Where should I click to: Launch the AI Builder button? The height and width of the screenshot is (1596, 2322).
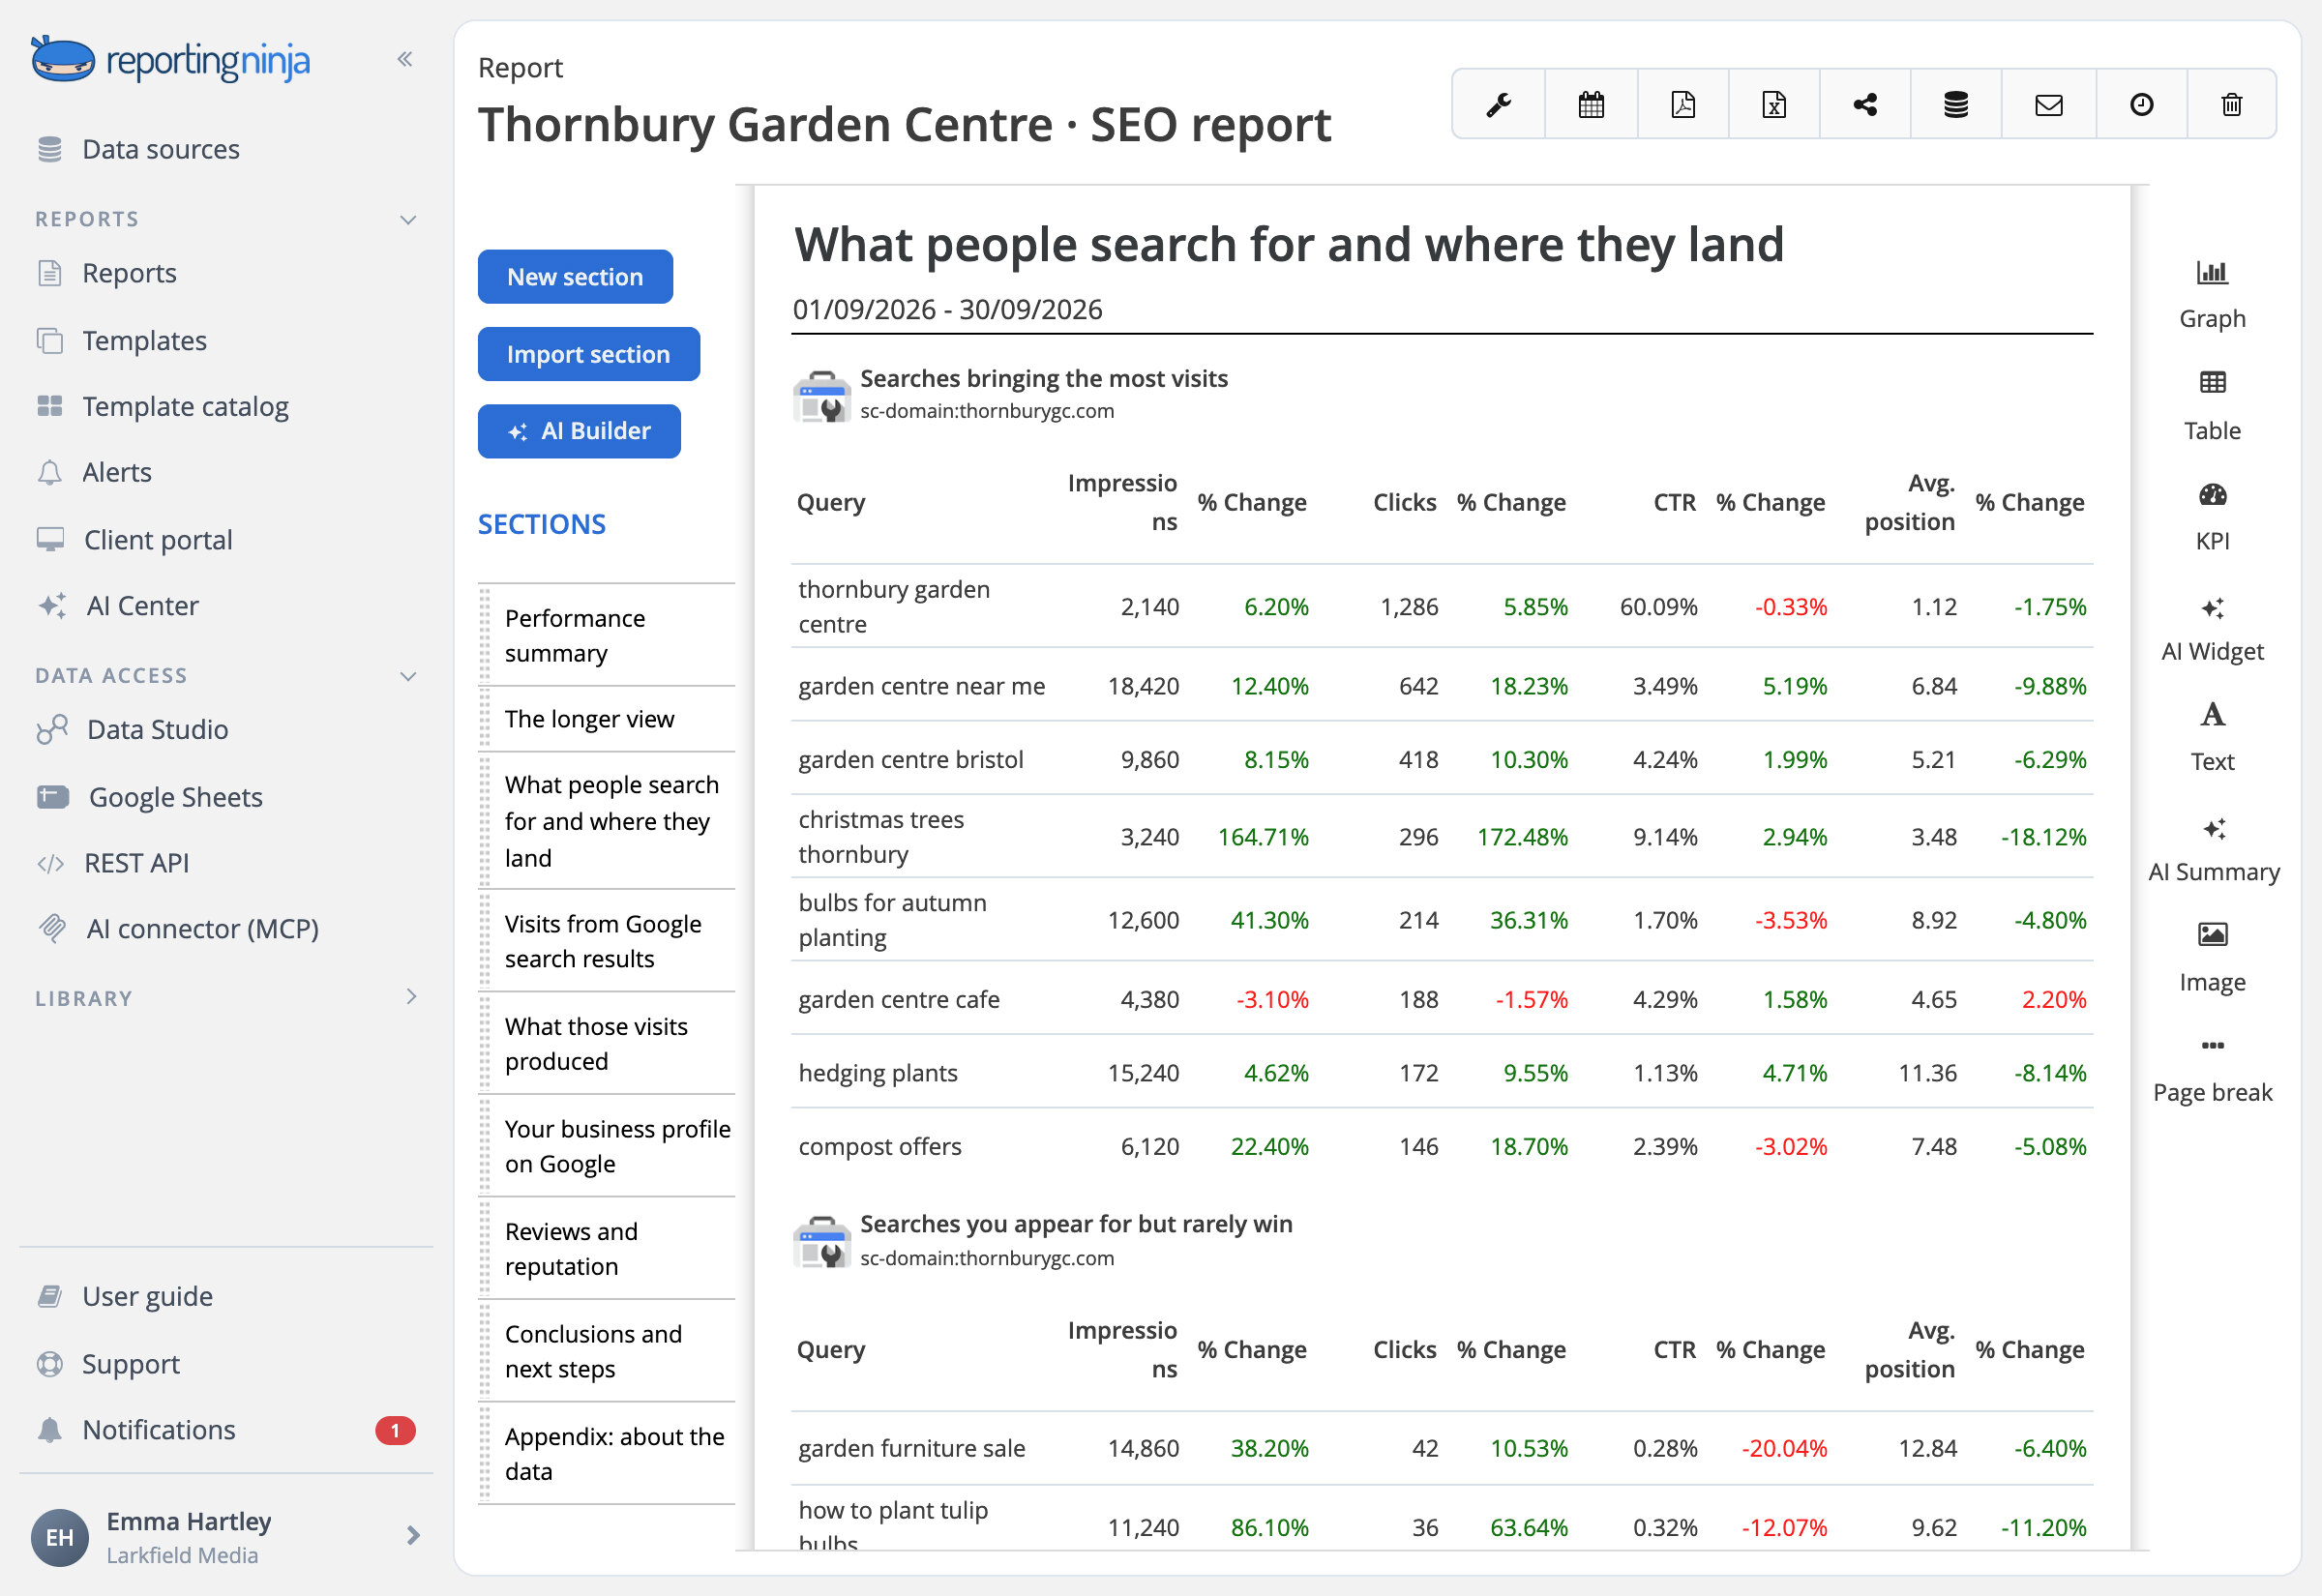click(579, 431)
